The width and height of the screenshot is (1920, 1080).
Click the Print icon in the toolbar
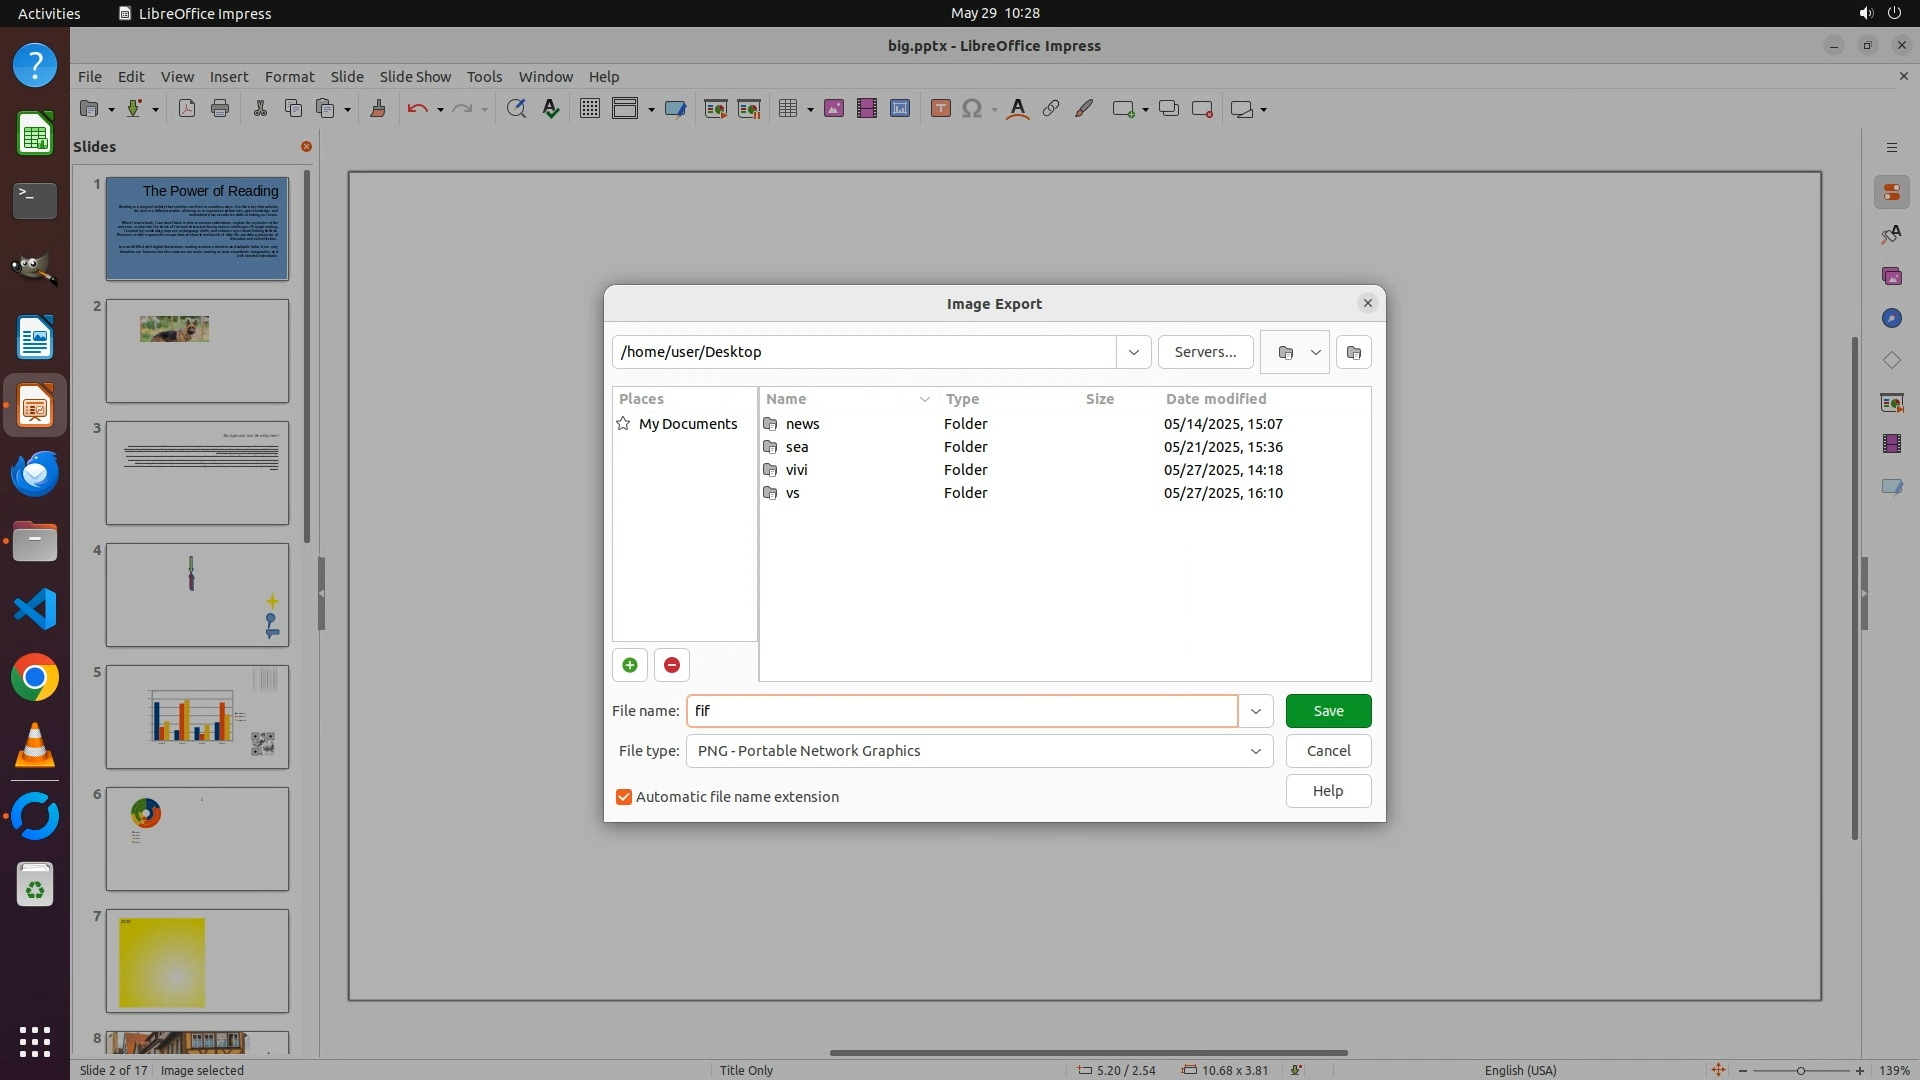(220, 109)
